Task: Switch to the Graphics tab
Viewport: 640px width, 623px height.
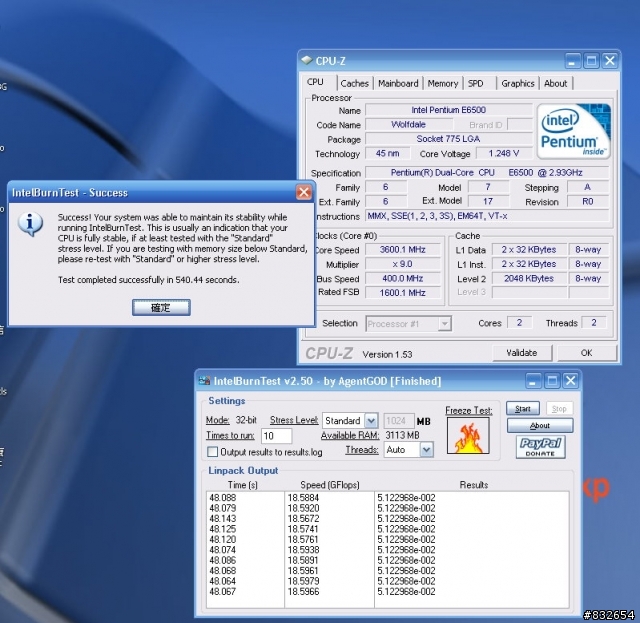Action: (x=518, y=84)
